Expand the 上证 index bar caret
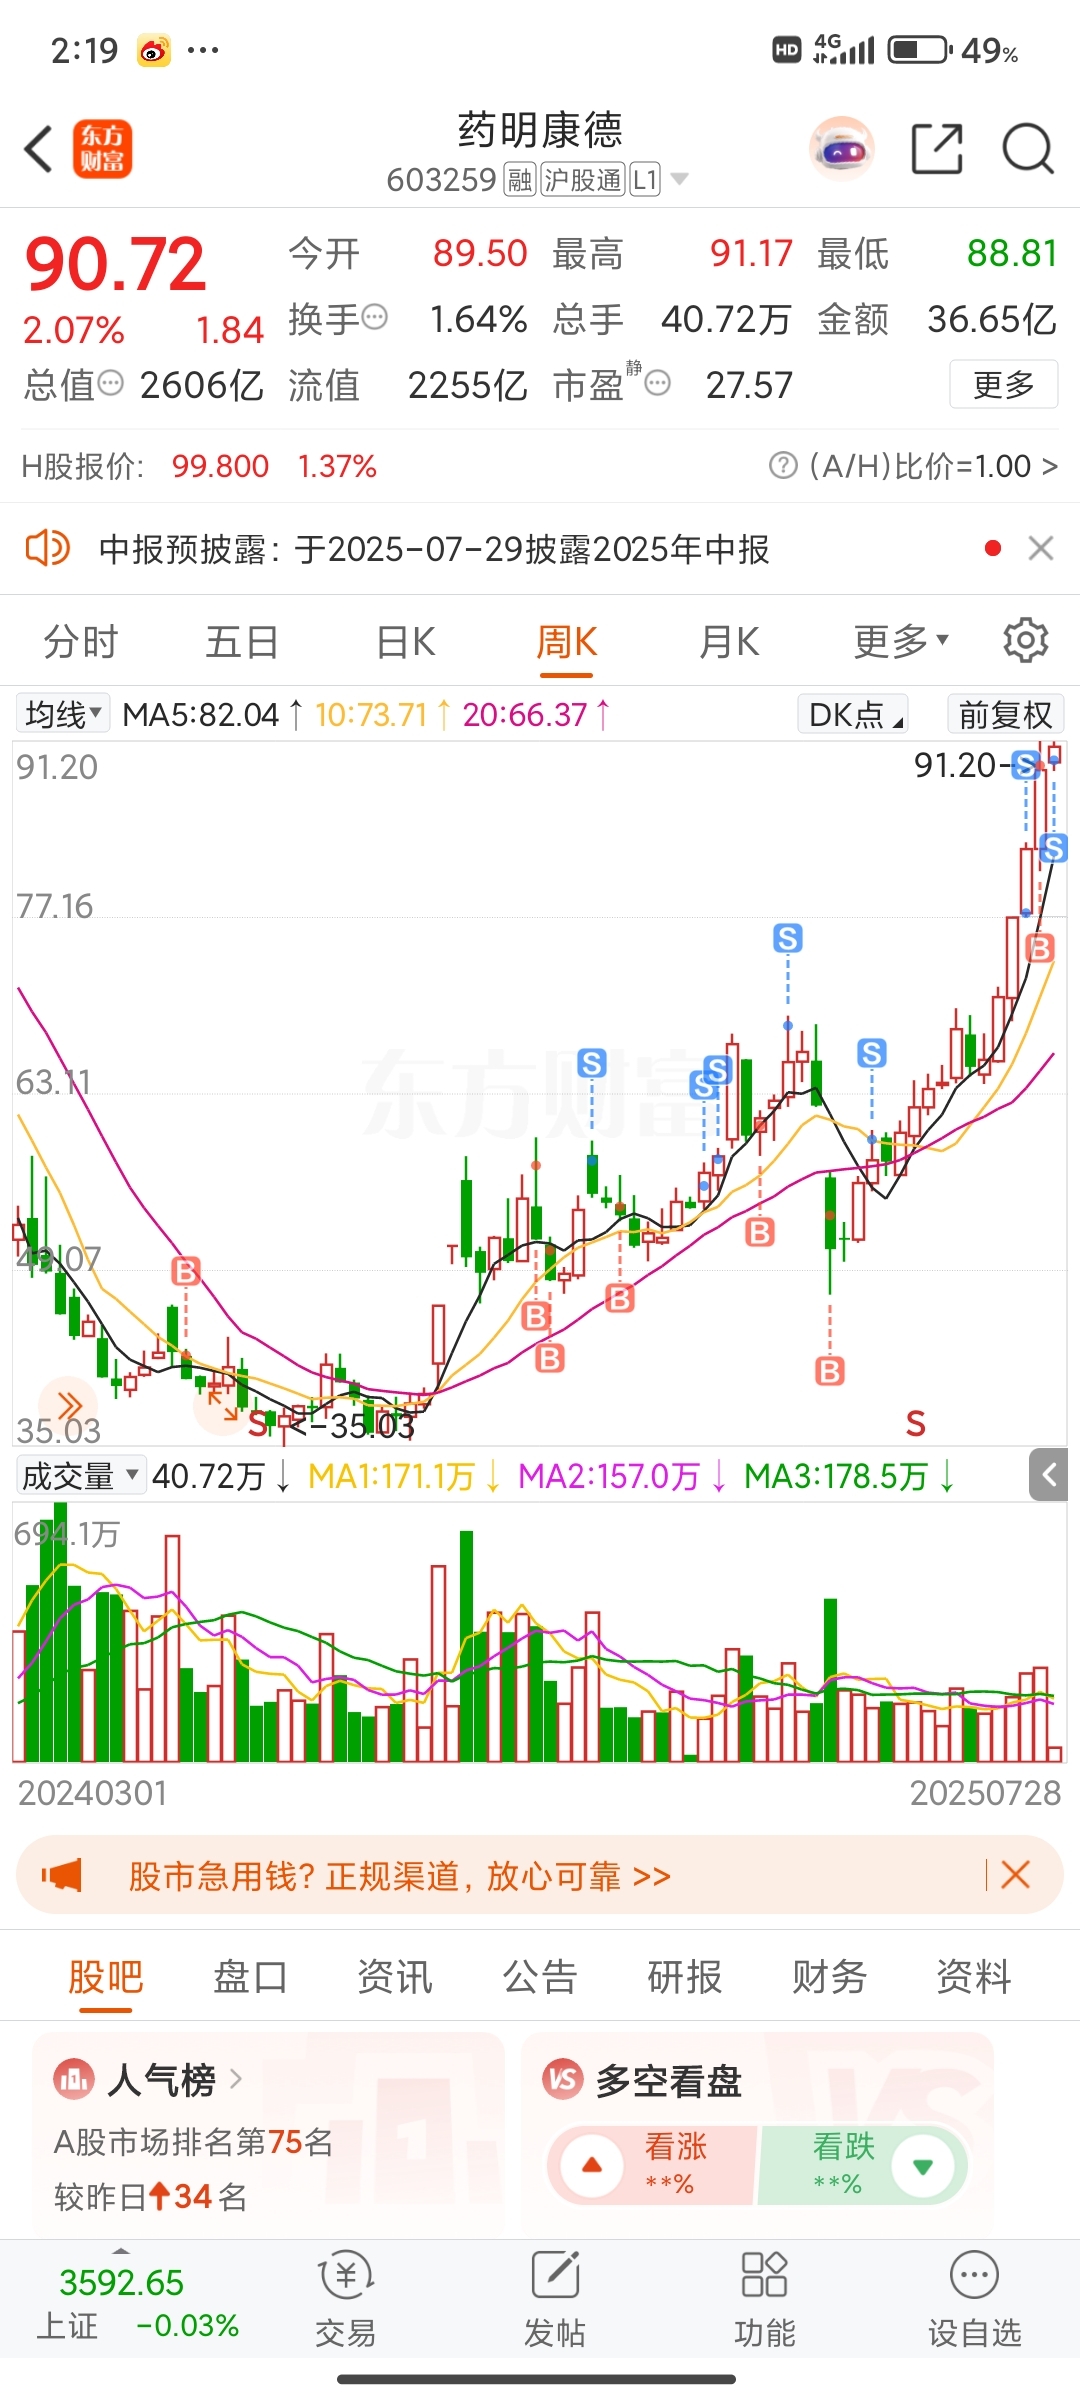The width and height of the screenshot is (1080, 2400). click(x=121, y=2251)
